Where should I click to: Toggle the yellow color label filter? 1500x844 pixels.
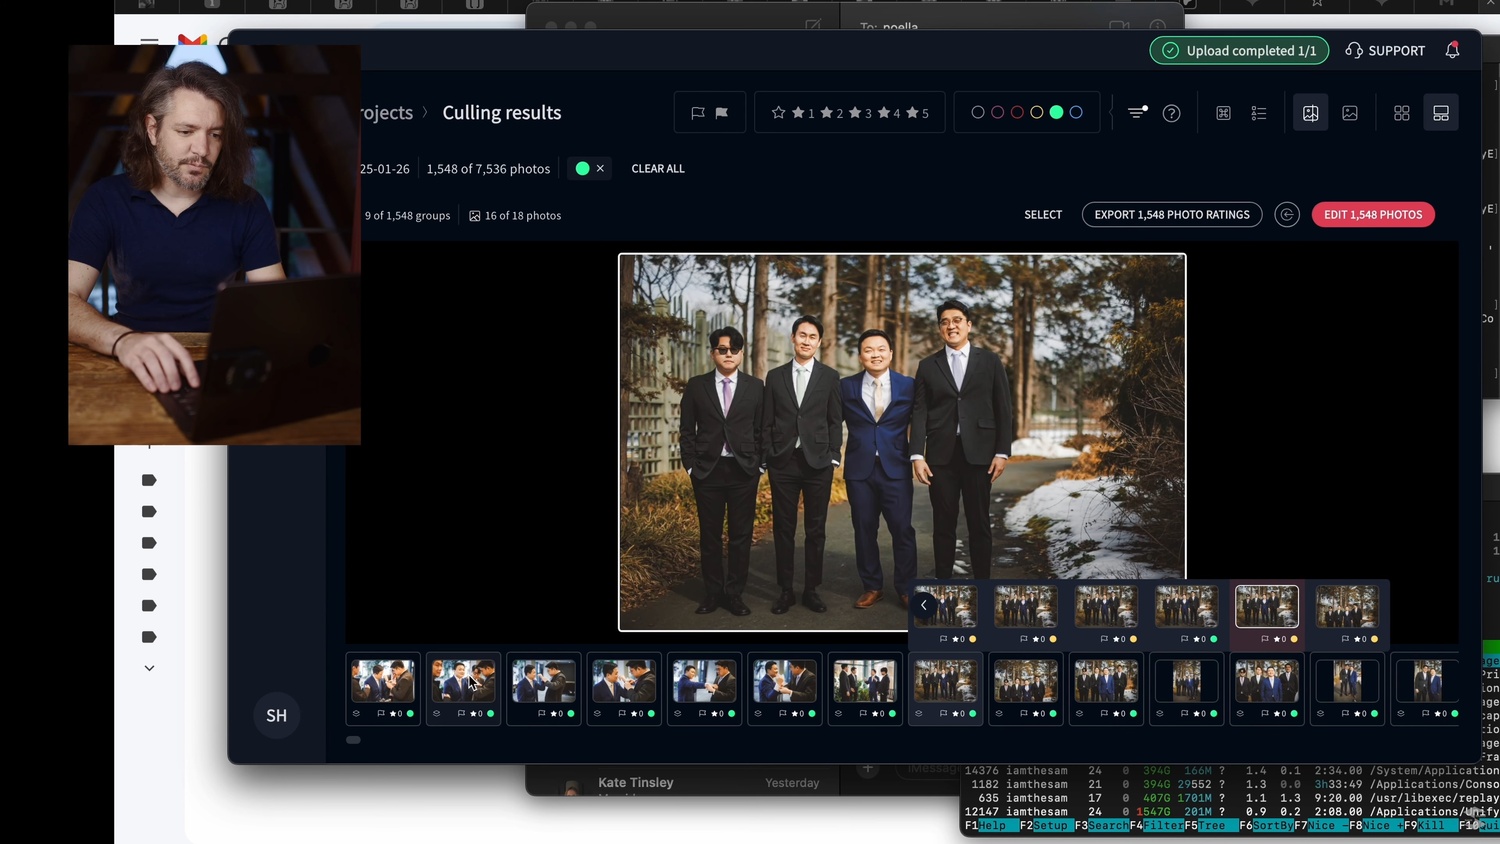(x=1037, y=112)
